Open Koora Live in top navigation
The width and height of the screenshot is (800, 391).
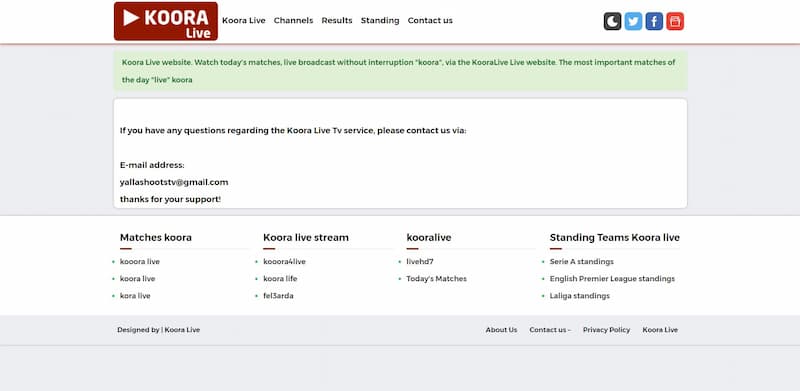tap(244, 20)
